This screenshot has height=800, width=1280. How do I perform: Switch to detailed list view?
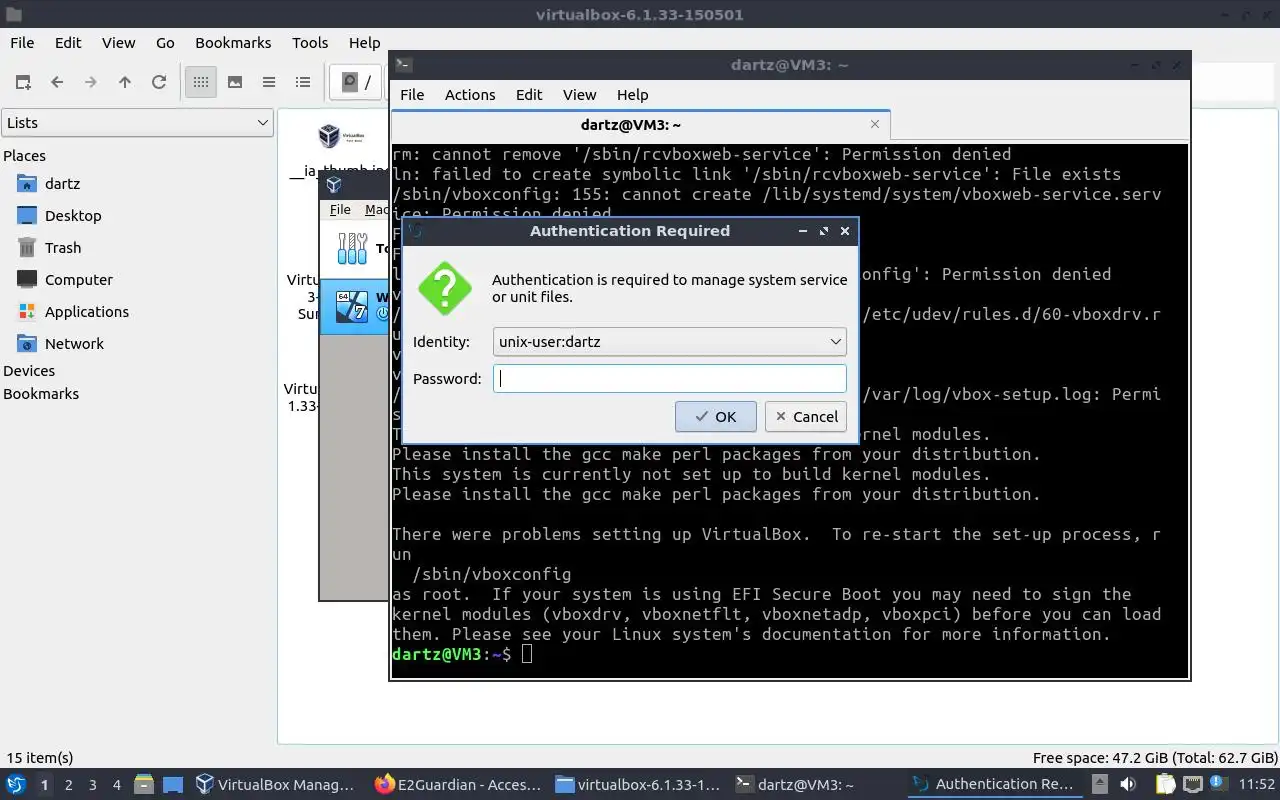pos(303,82)
